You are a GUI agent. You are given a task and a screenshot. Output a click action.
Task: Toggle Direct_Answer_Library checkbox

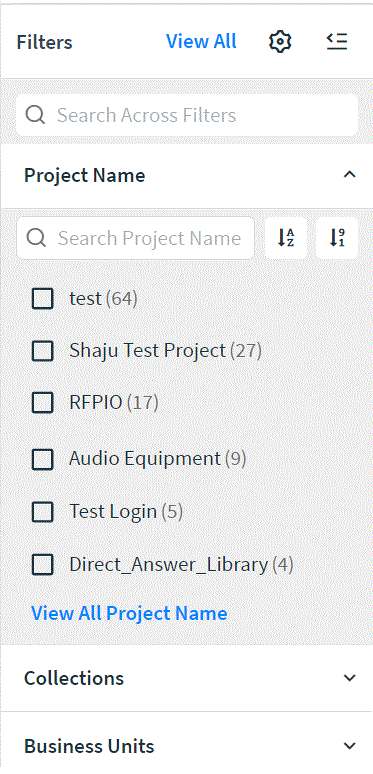click(x=42, y=564)
